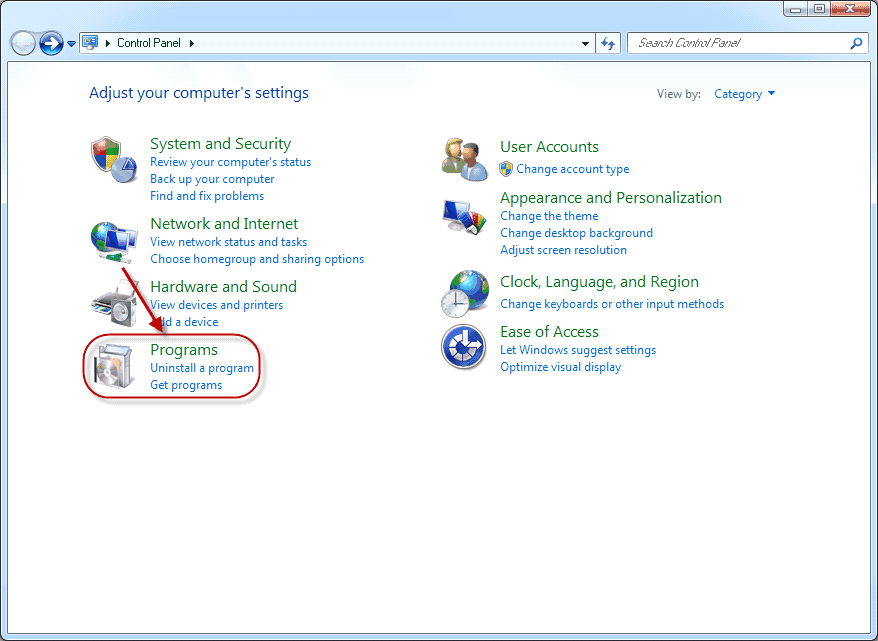Click the refresh button beside address bar
878x641 pixels.
pyautogui.click(x=608, y=44)
